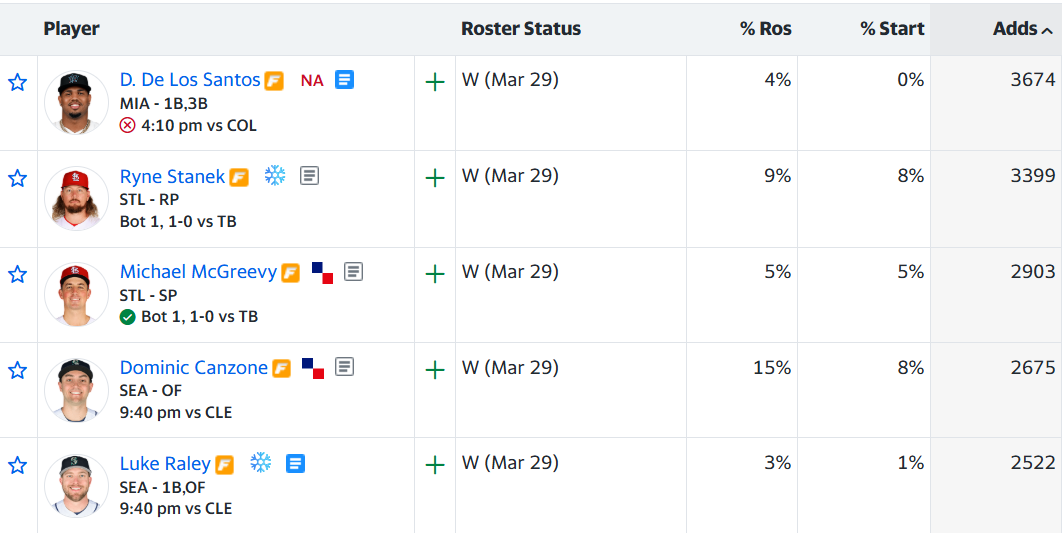Open Ryne Stanek's gray player notes icon
The height and width of the screenshot is (533, 1062).
tap(310, 176)
